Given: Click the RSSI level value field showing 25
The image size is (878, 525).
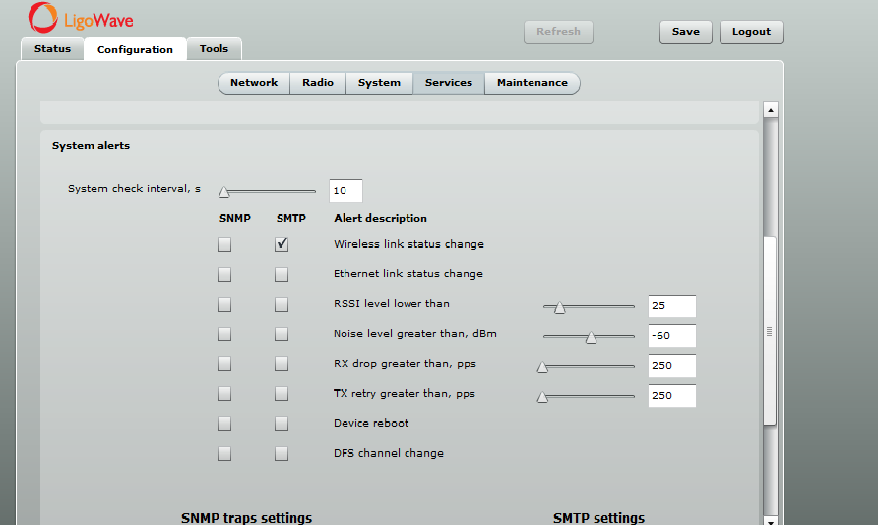Looking at the screenshot, I should point(672,306).
